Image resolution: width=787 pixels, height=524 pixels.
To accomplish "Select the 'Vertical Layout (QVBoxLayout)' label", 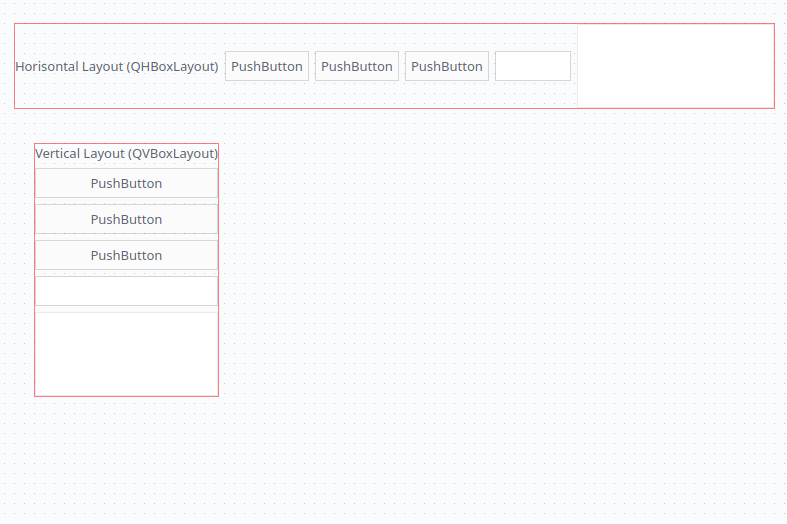I will click(x=126, y=154).
